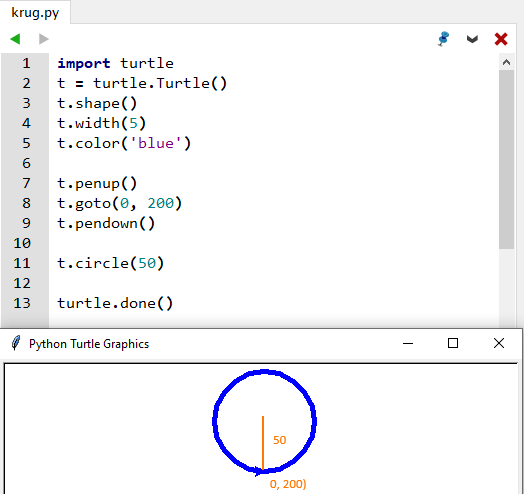Click the editor vertical scrollbar thumb
524x494 pixels.
click(x=506, y=159)
